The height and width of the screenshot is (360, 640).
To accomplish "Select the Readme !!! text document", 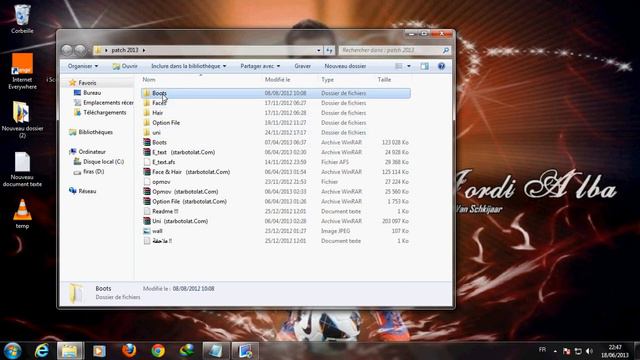I will tap(276, 211).
